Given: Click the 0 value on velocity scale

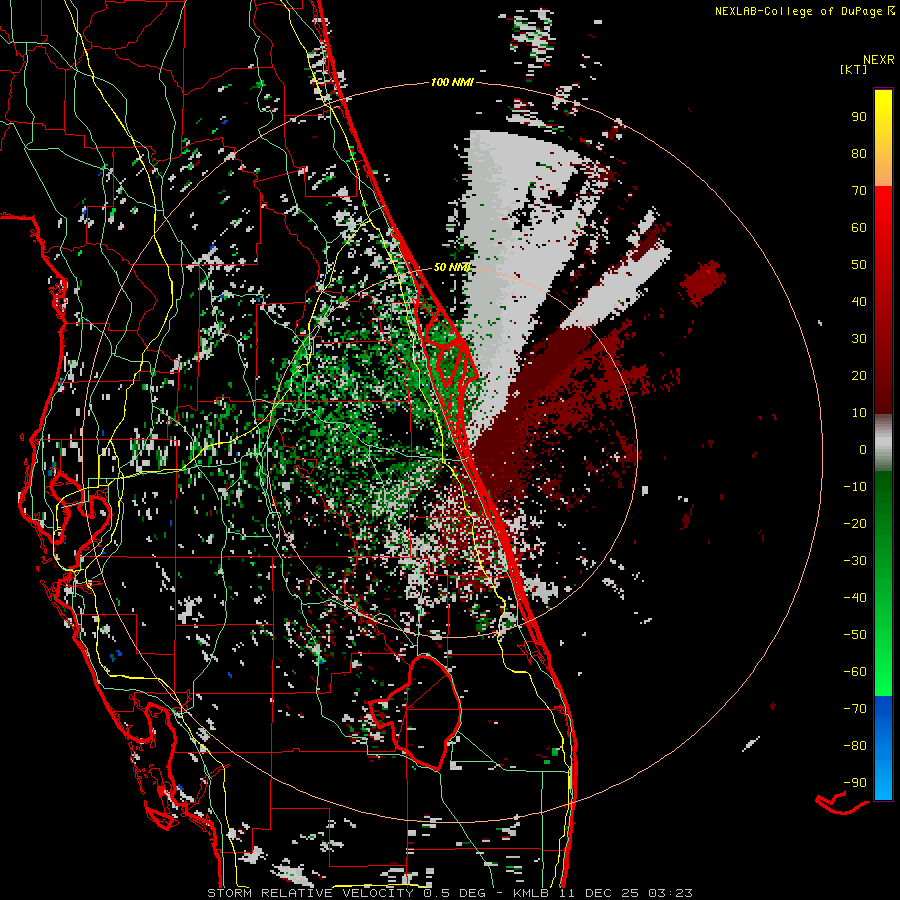Looking at the screenshot, I should [x=863, y=450].
